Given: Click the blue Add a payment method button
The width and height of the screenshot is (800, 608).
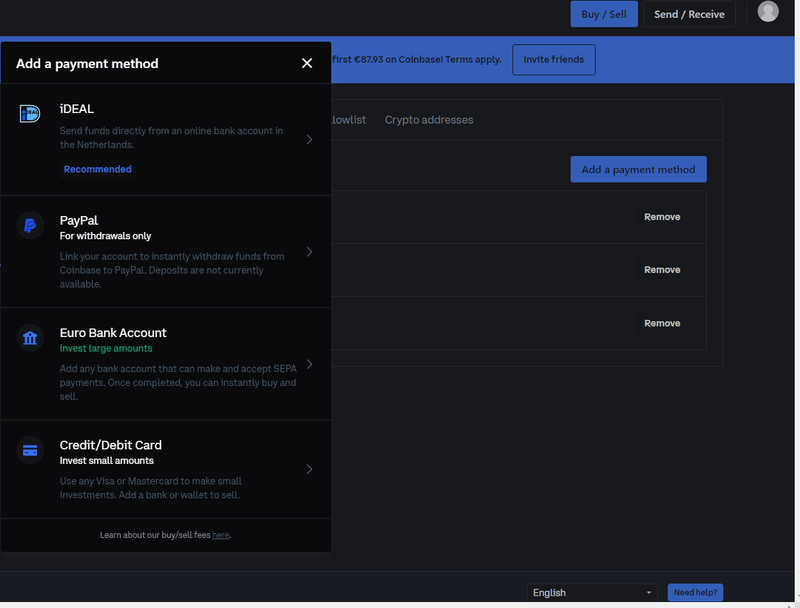Looking at the screenshot, I should click(x=638, y=169).
